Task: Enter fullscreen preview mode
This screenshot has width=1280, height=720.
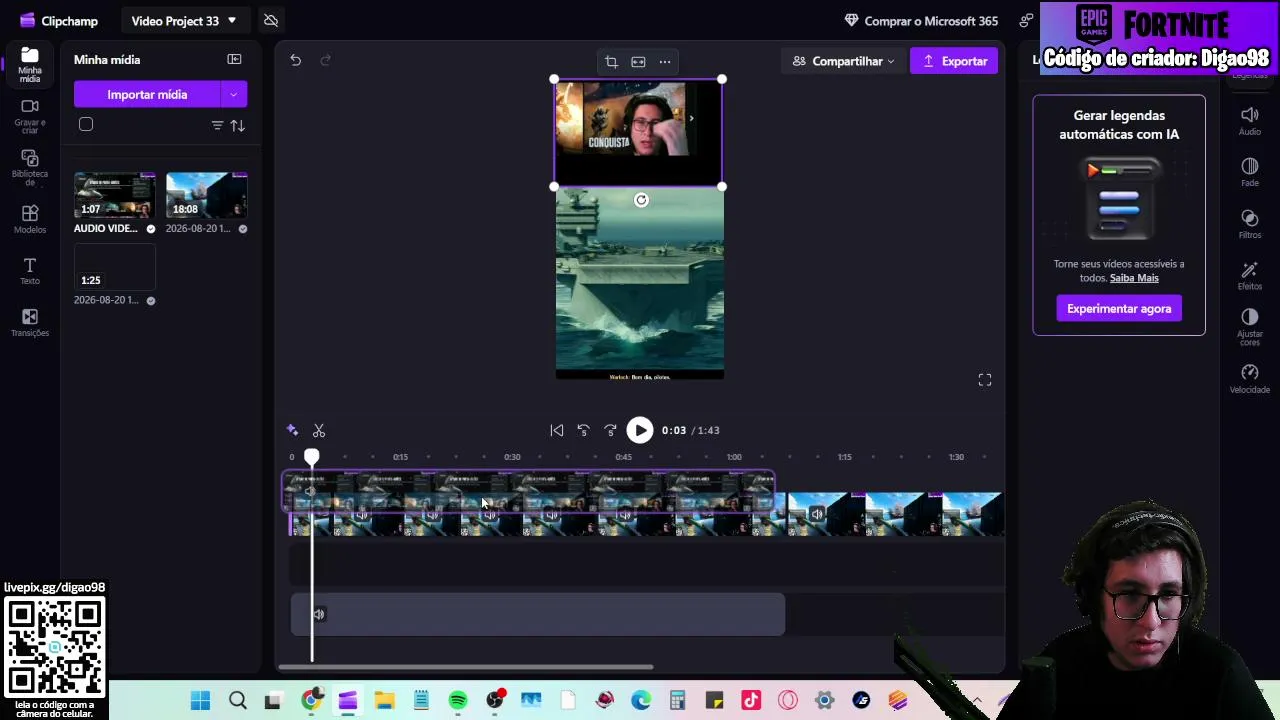Action: (985, 380)
